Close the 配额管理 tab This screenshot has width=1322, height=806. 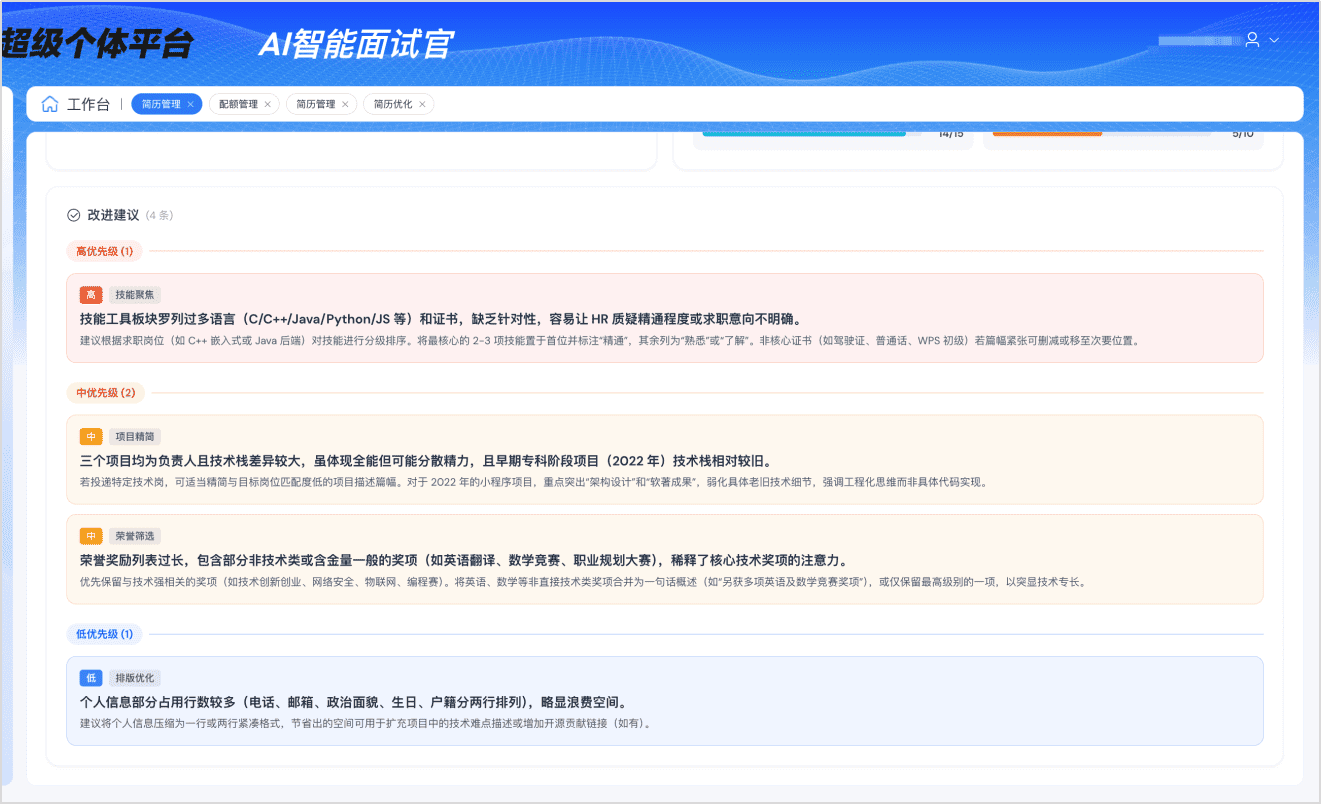pyautogui.click(x=268, y=104)
